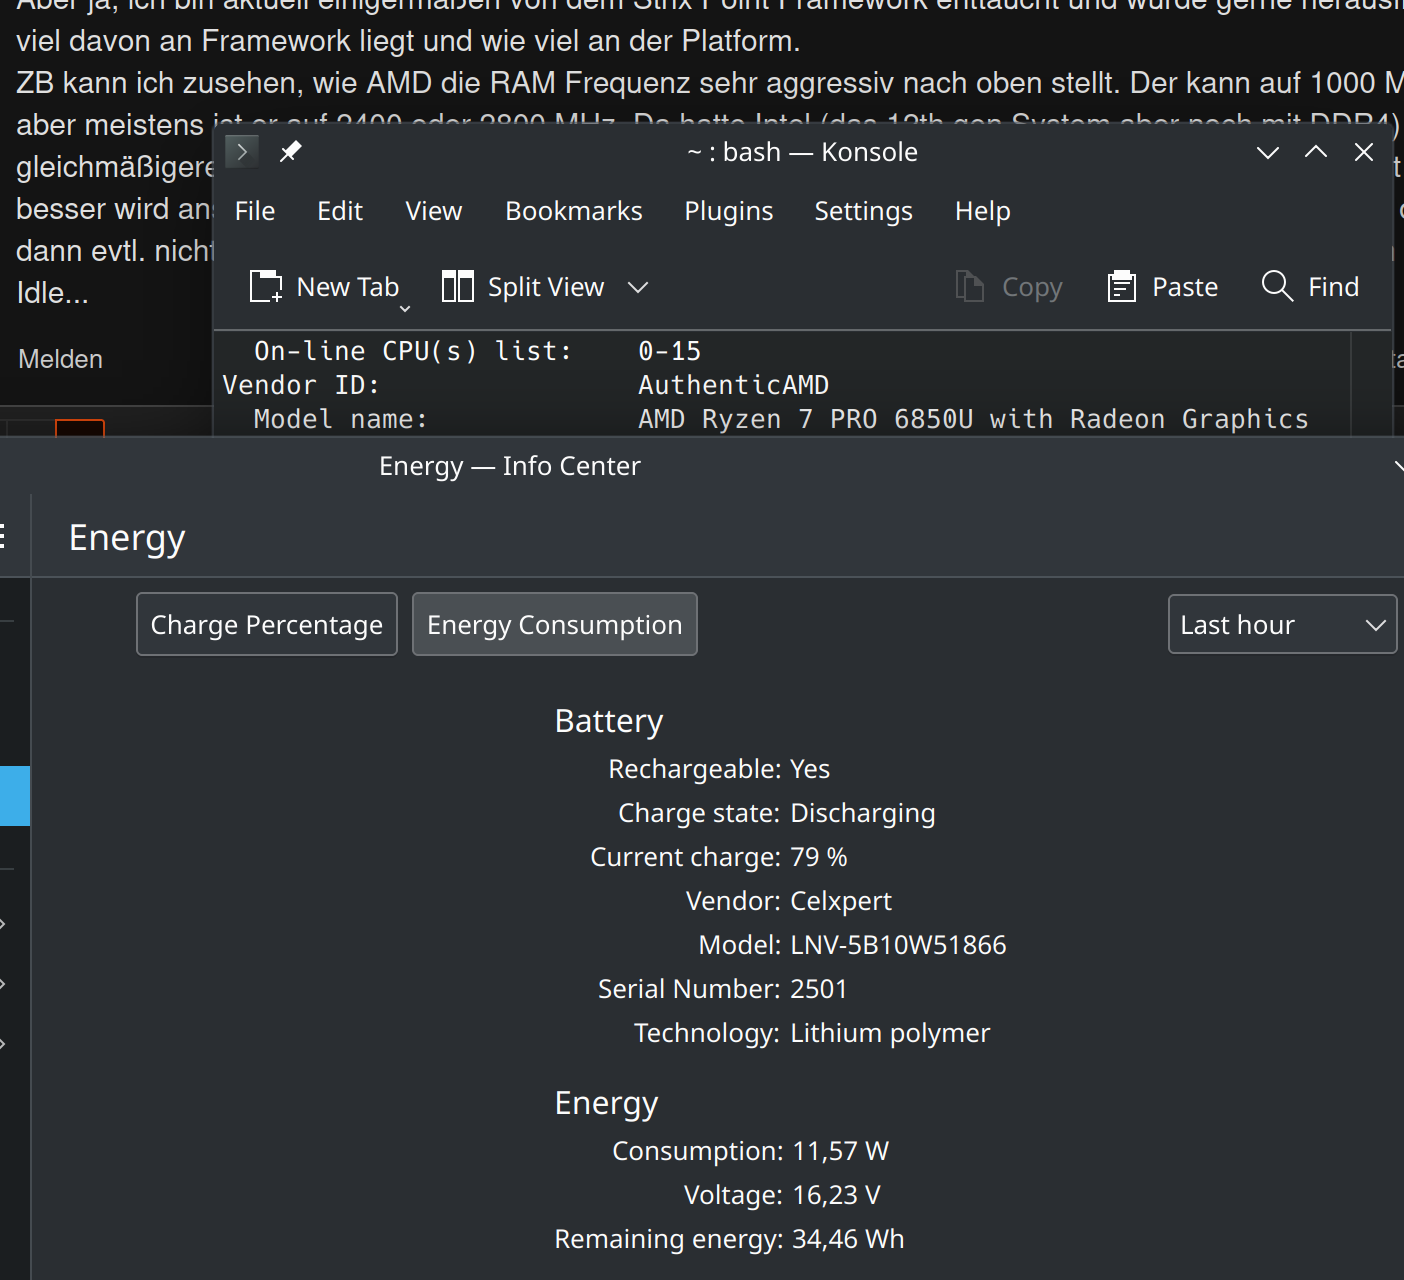The width and height of the screenshot is (1404, 1280).
Task: Enable the Energy Consumption graph view
Action: pos(554,624)
